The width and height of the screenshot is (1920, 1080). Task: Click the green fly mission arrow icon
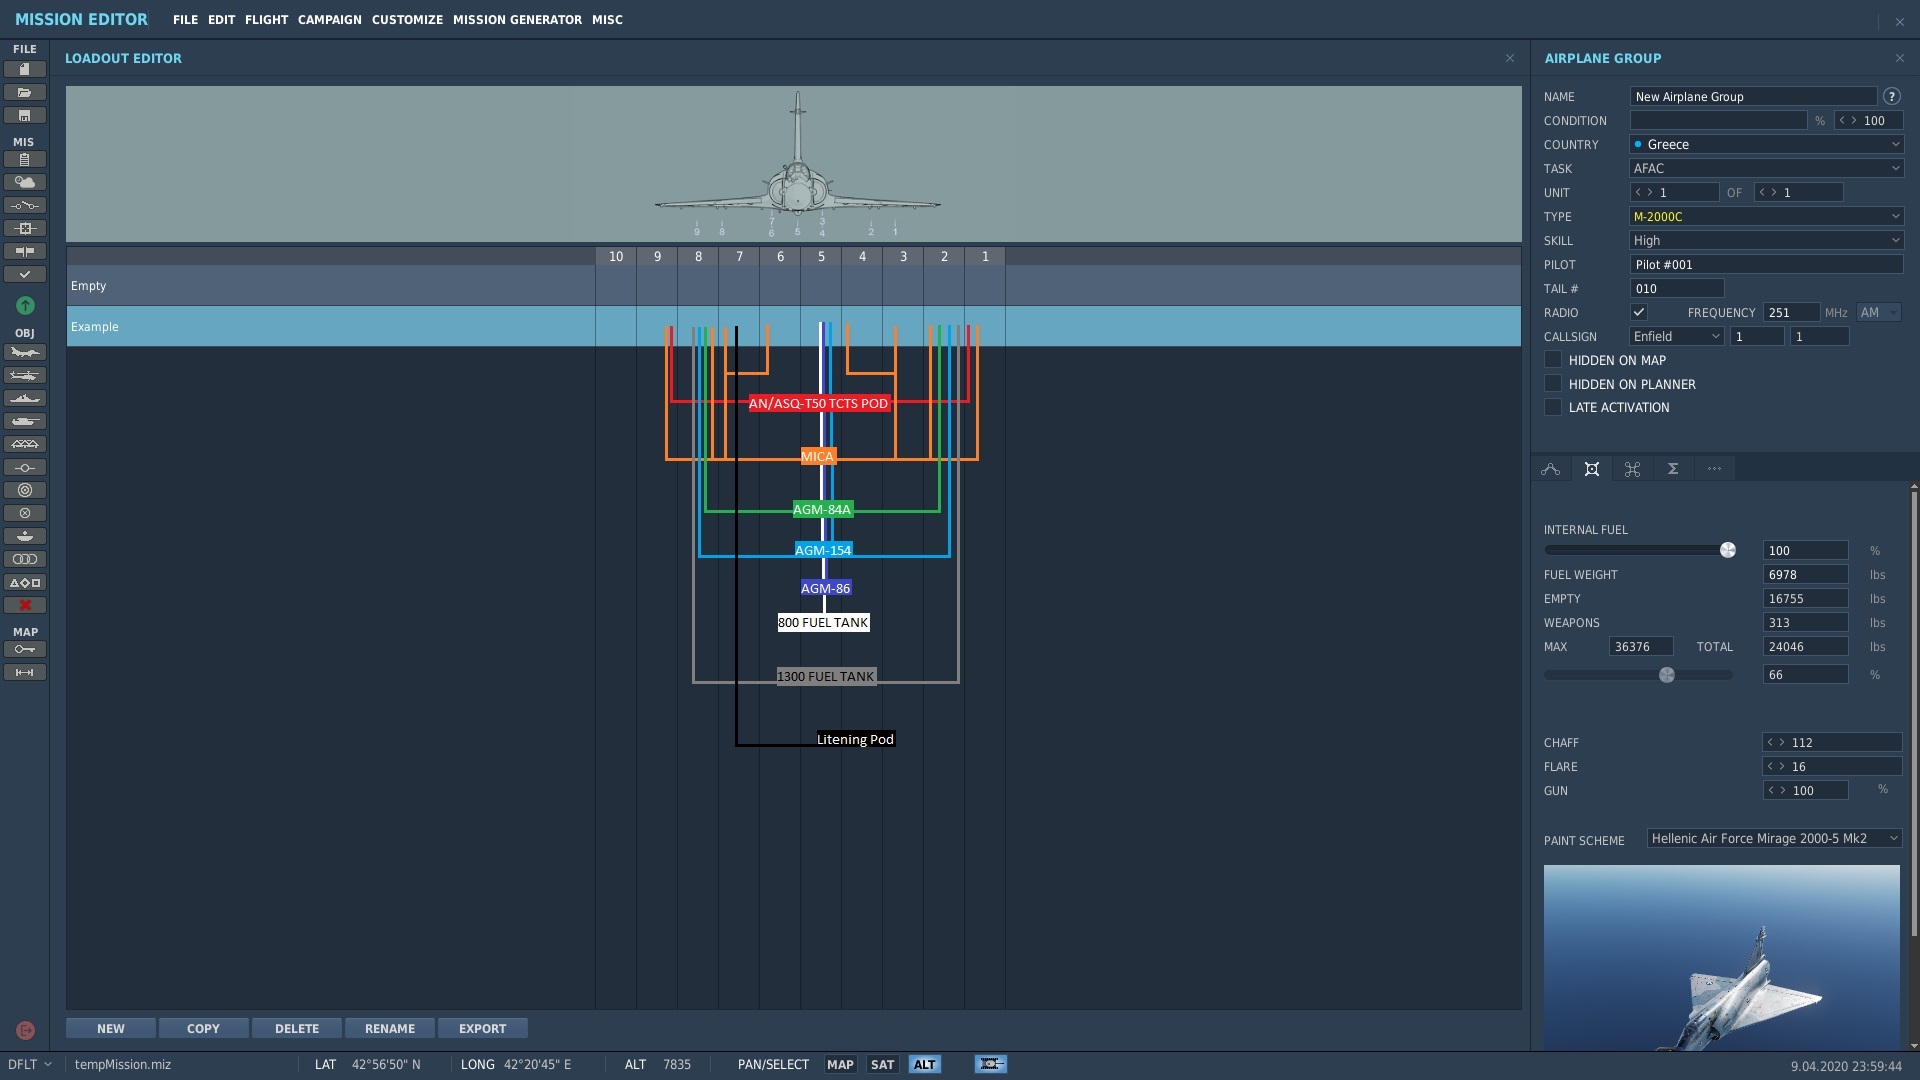[x=25, y=305]
